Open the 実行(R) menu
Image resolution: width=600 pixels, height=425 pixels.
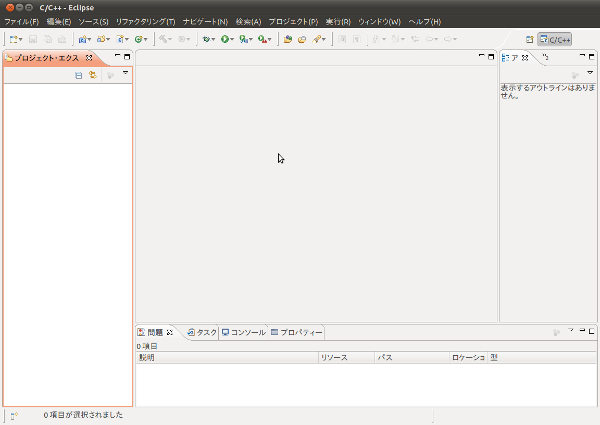point(338,22)
